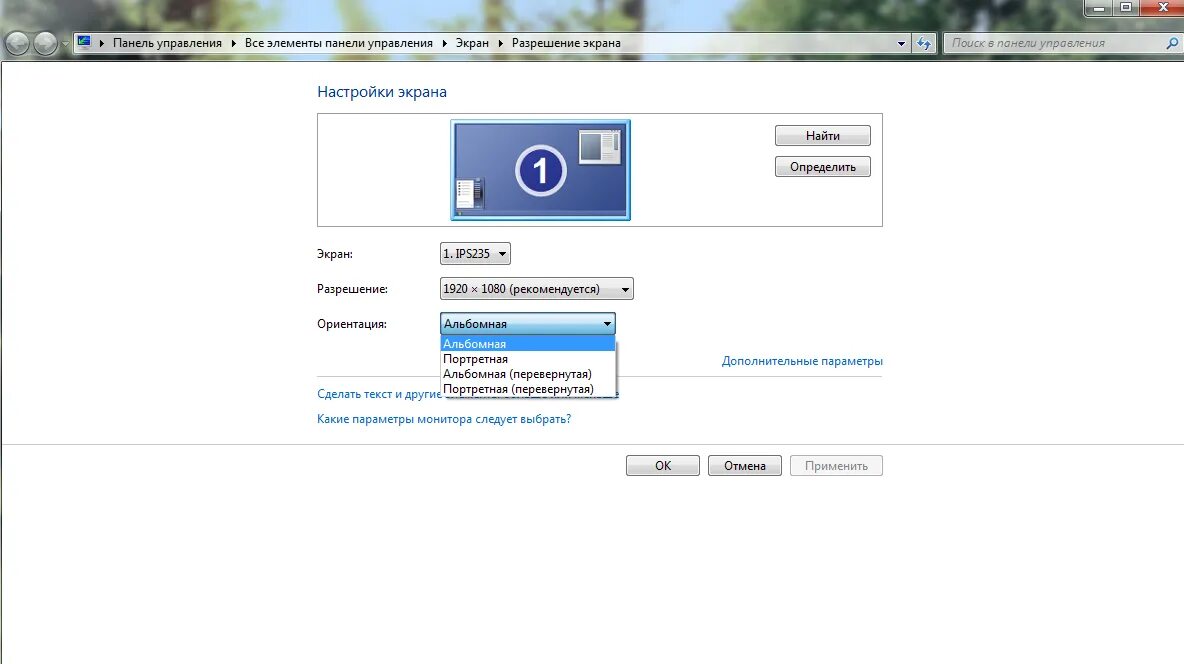Image resolution: width=1184 pixels, height=664 pixels.
Task: Collapse the Ориентация dropdown
Action: 528,323
